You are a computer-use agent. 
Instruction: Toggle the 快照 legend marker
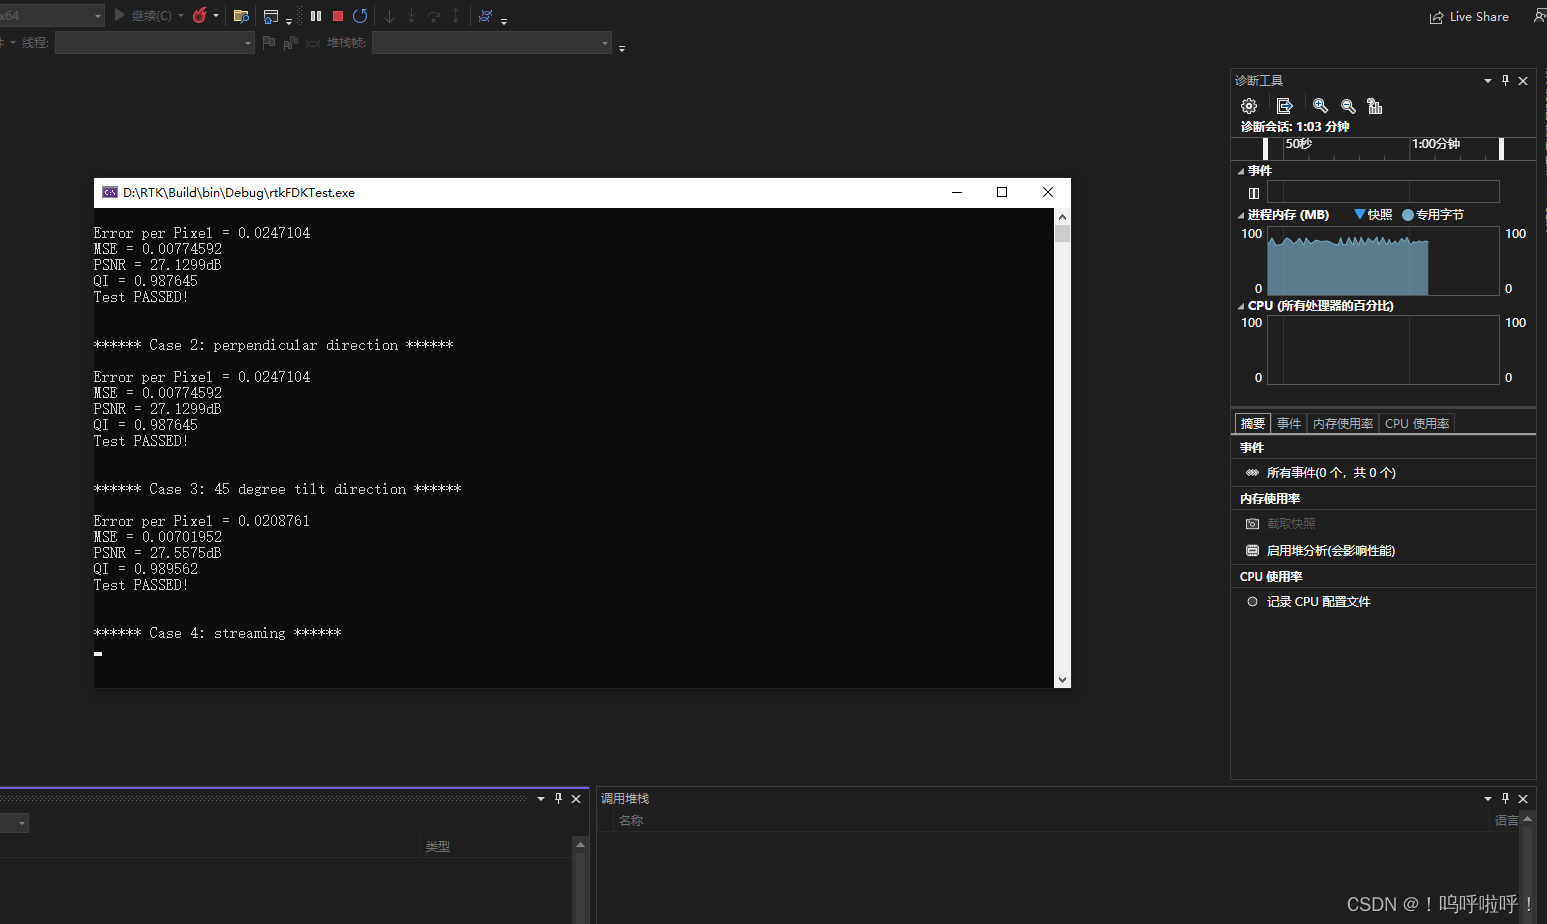[x=1360, y=214]
